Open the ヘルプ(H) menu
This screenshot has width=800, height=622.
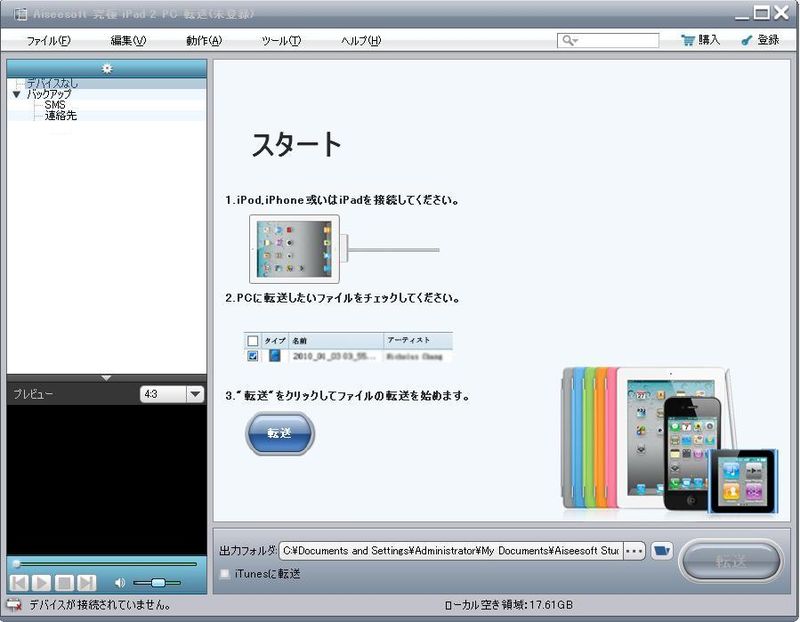361,40
